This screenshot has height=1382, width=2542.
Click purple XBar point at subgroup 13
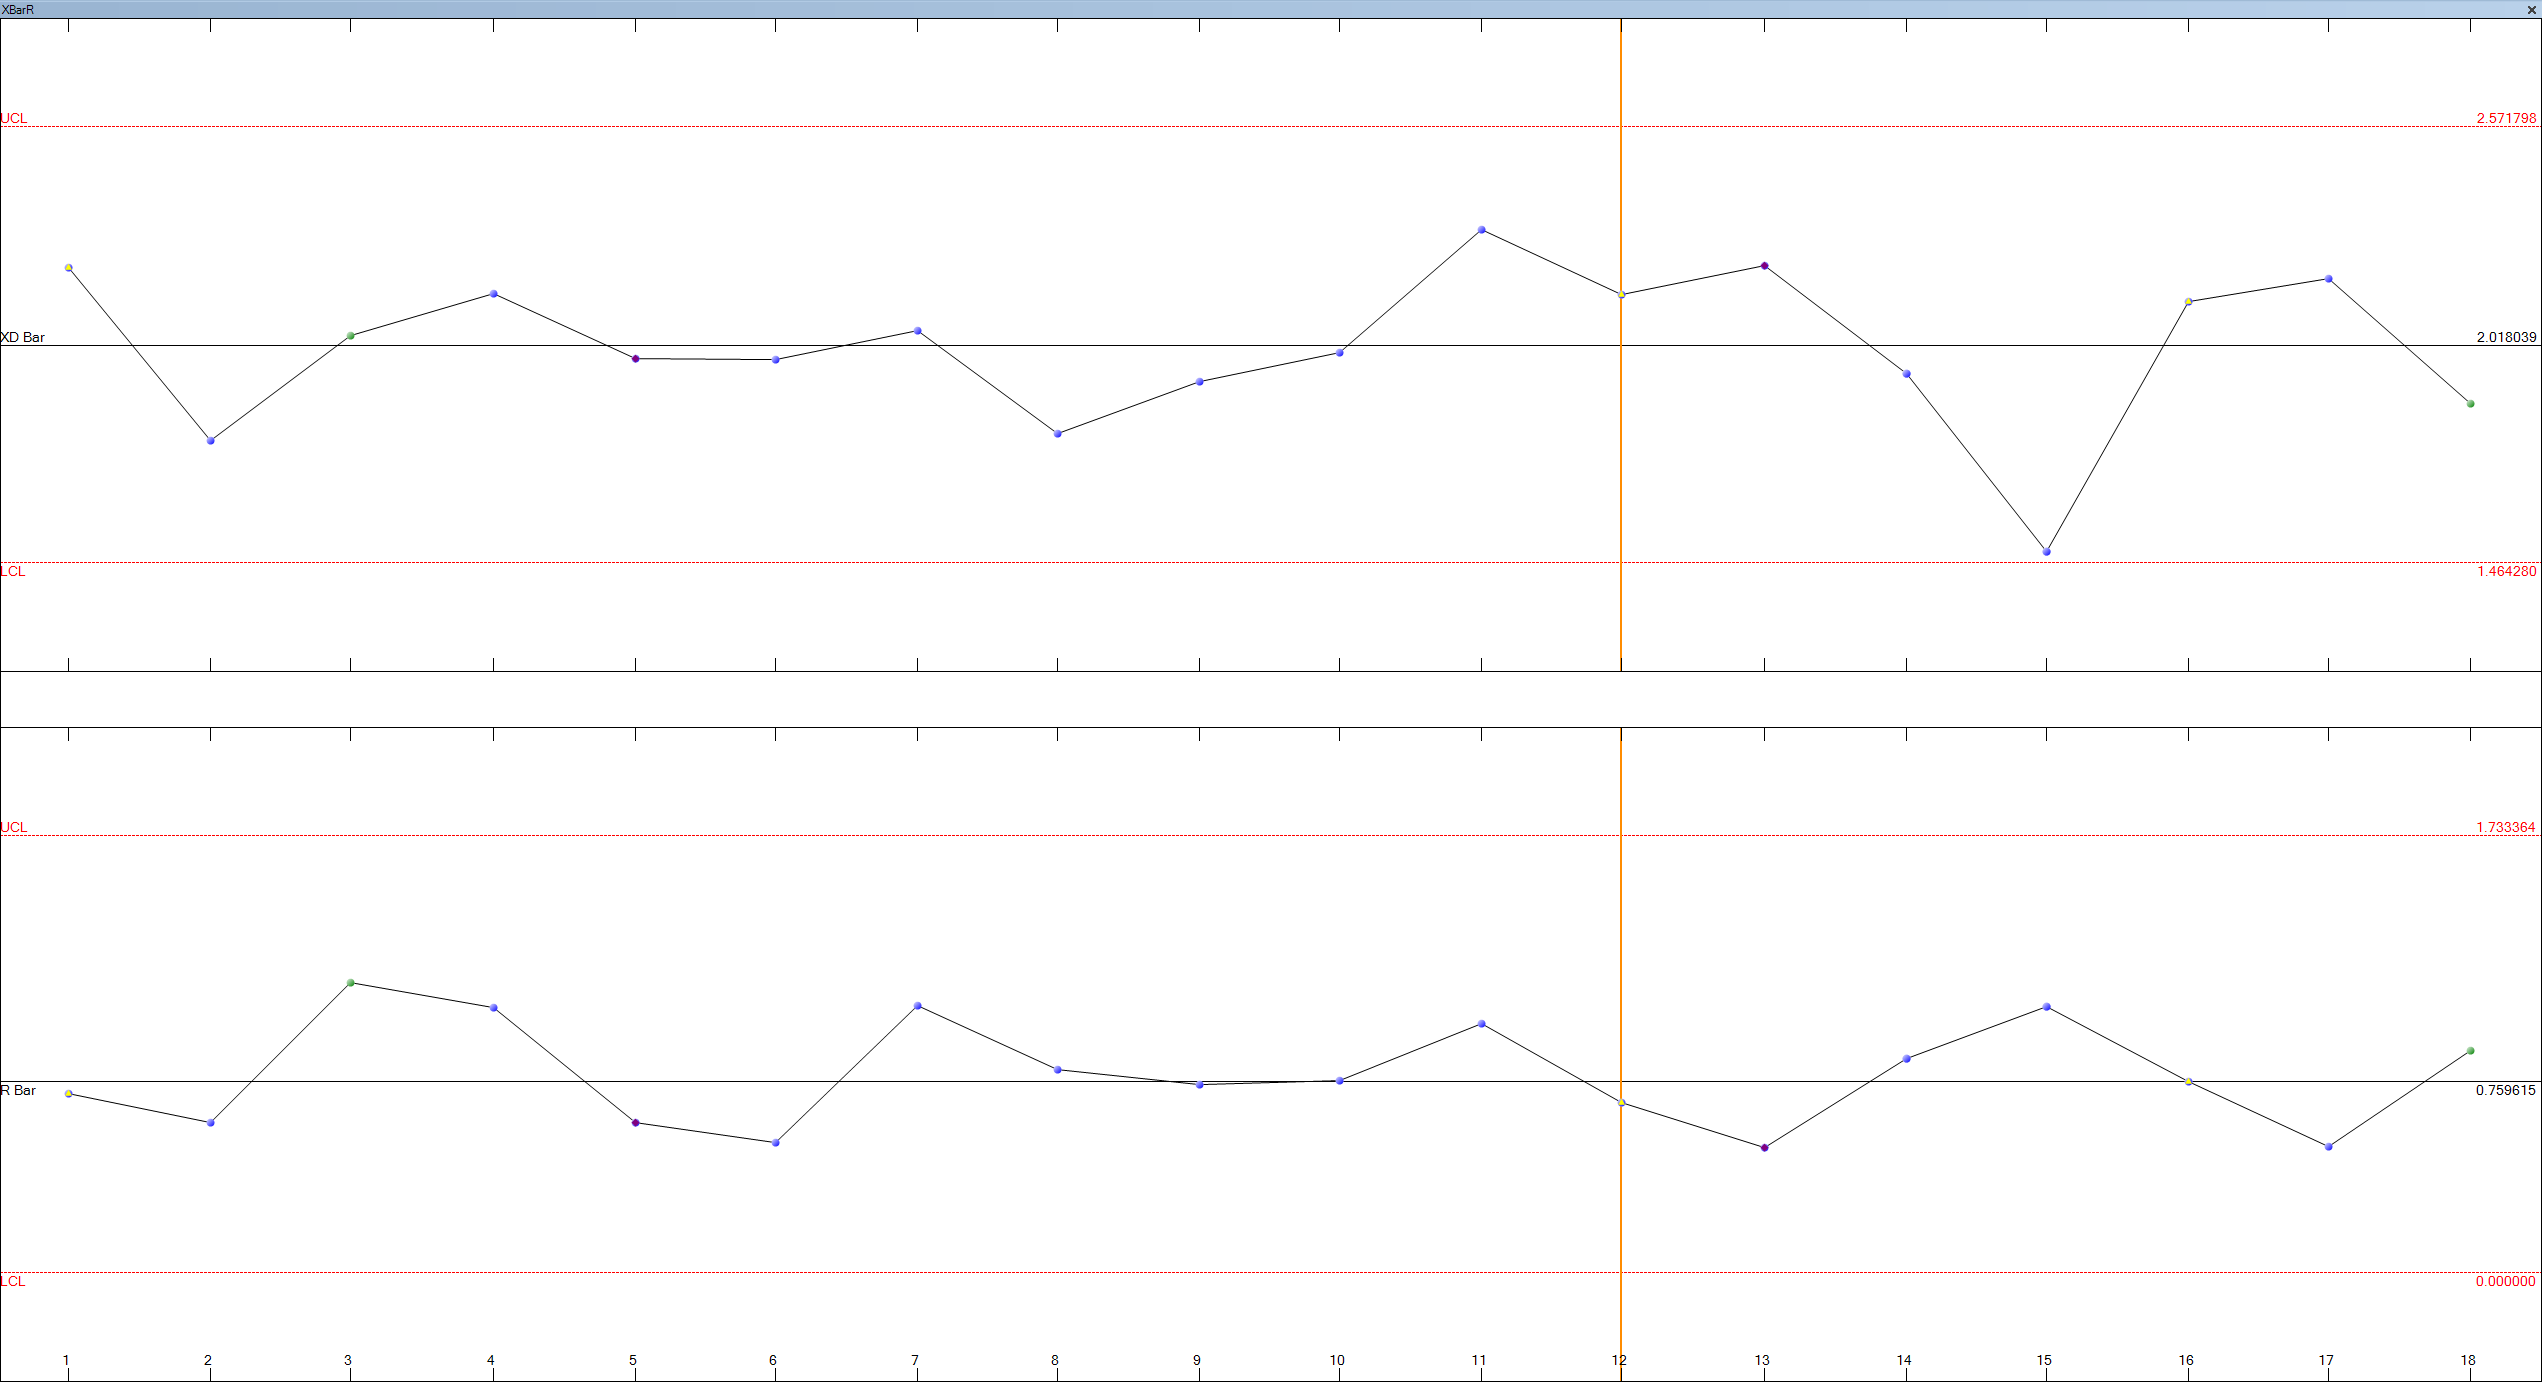click(x=1764, y=266)
